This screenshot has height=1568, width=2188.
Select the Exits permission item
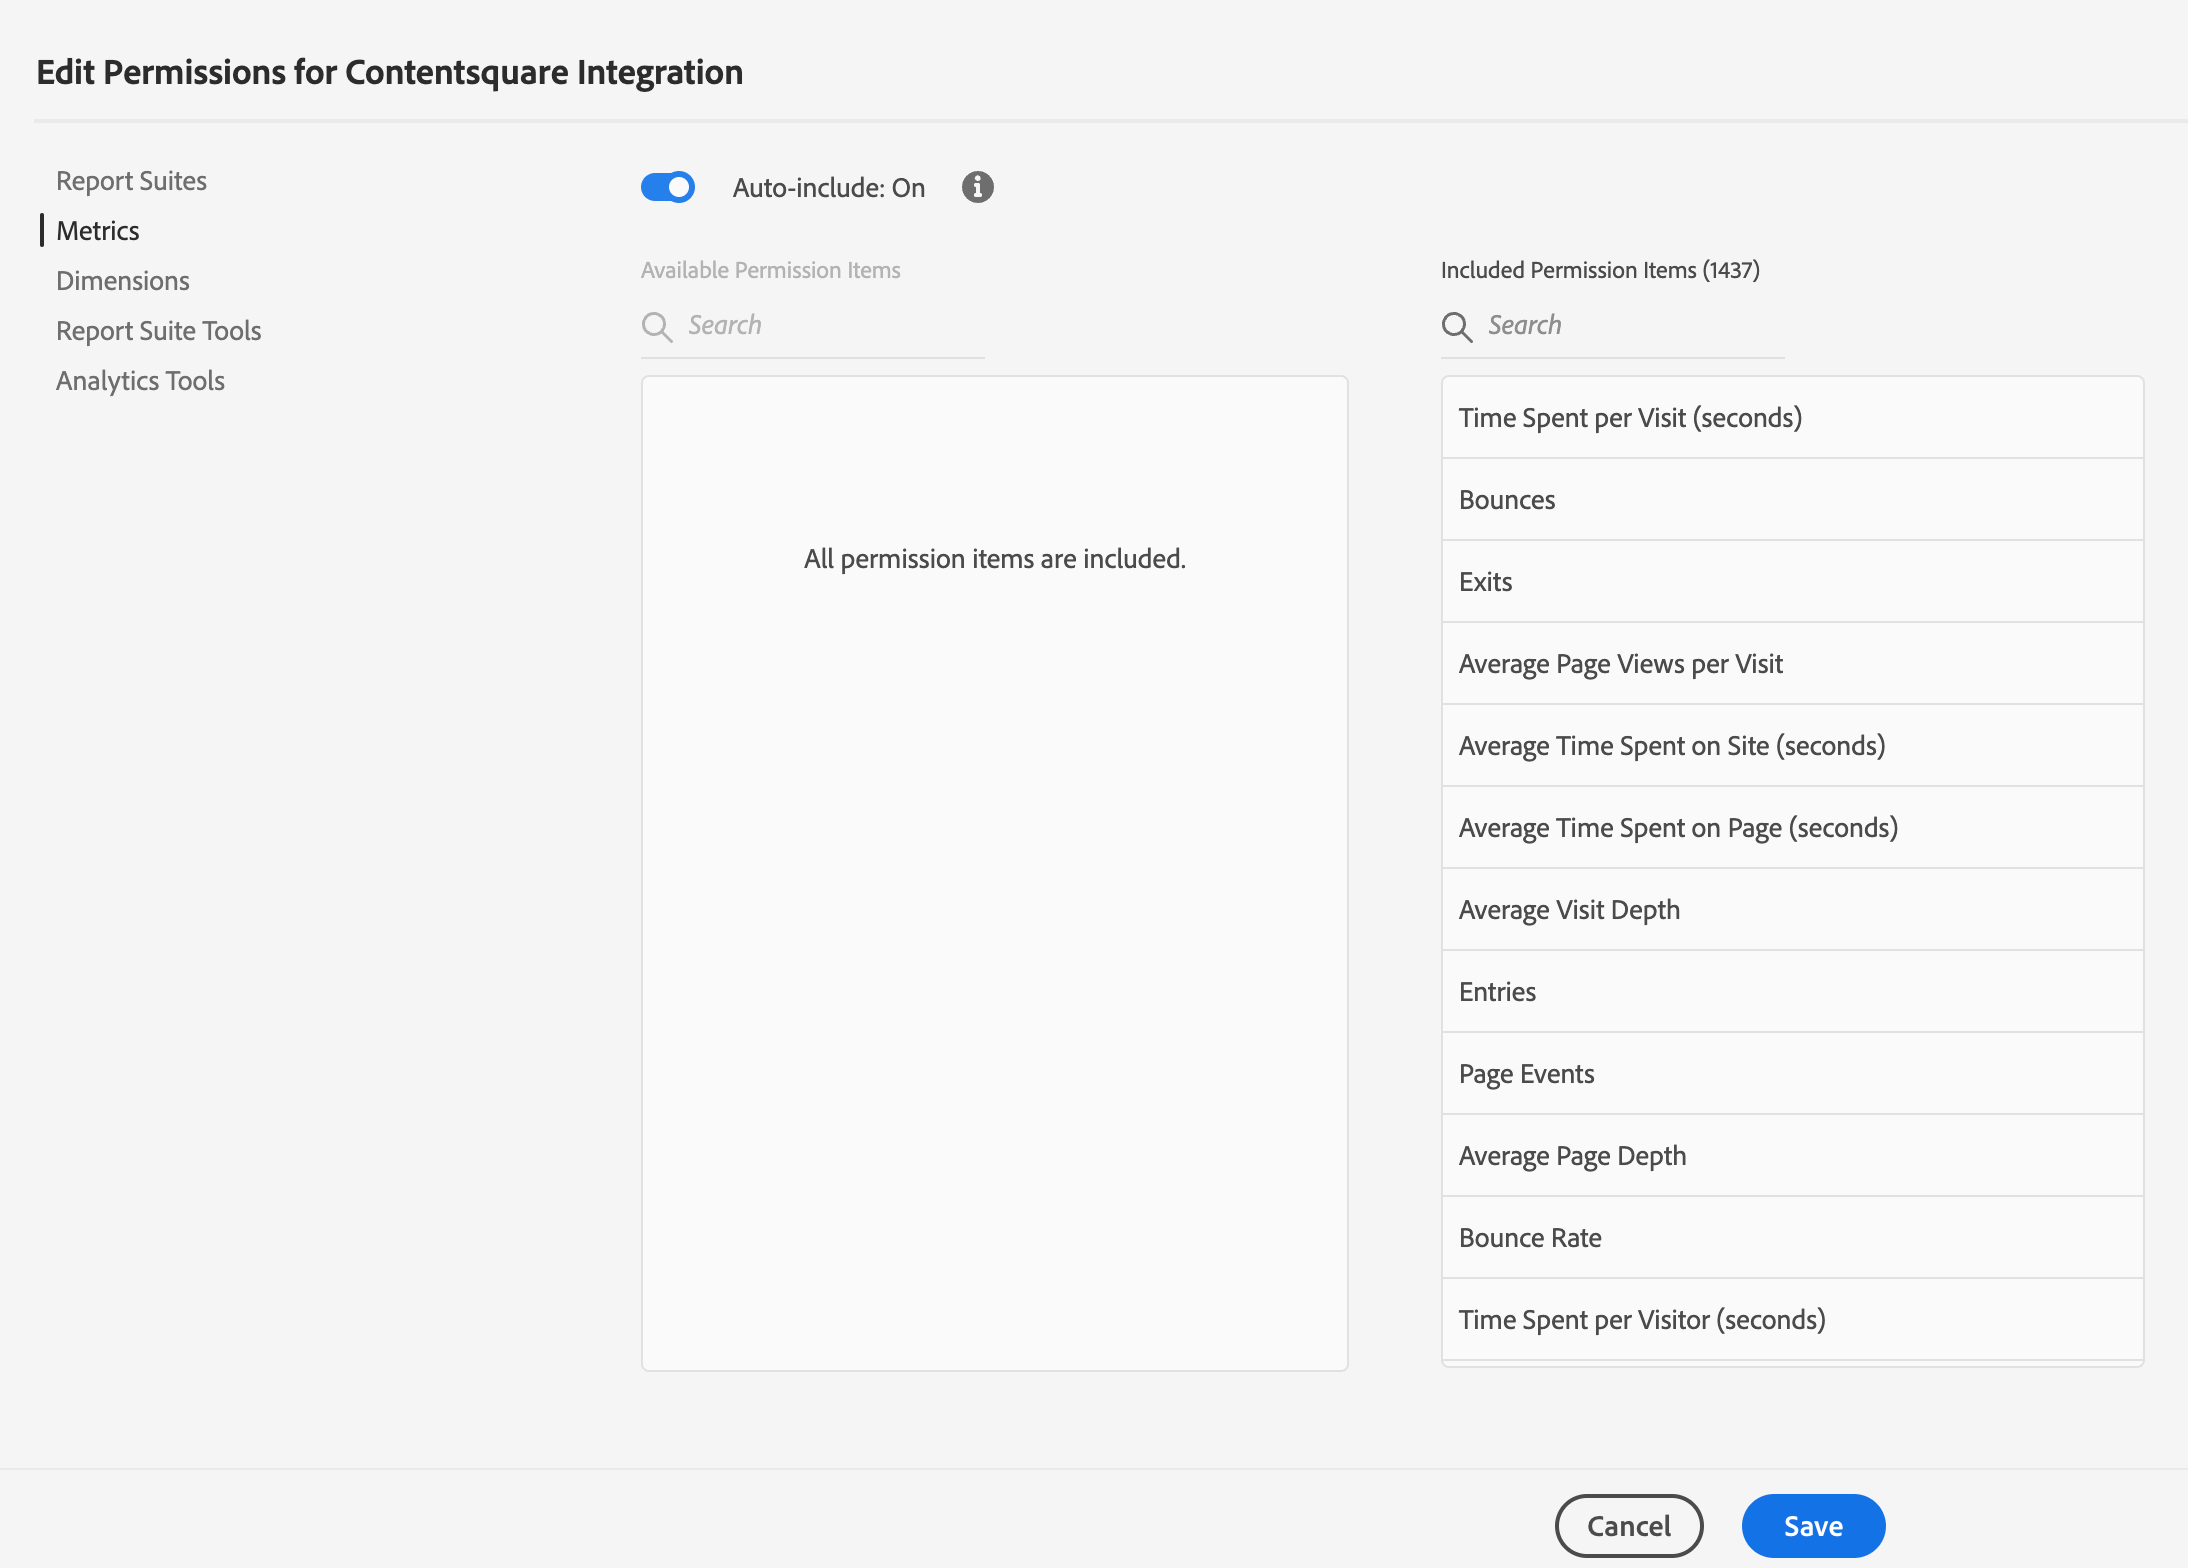(x=1792, y=582)
